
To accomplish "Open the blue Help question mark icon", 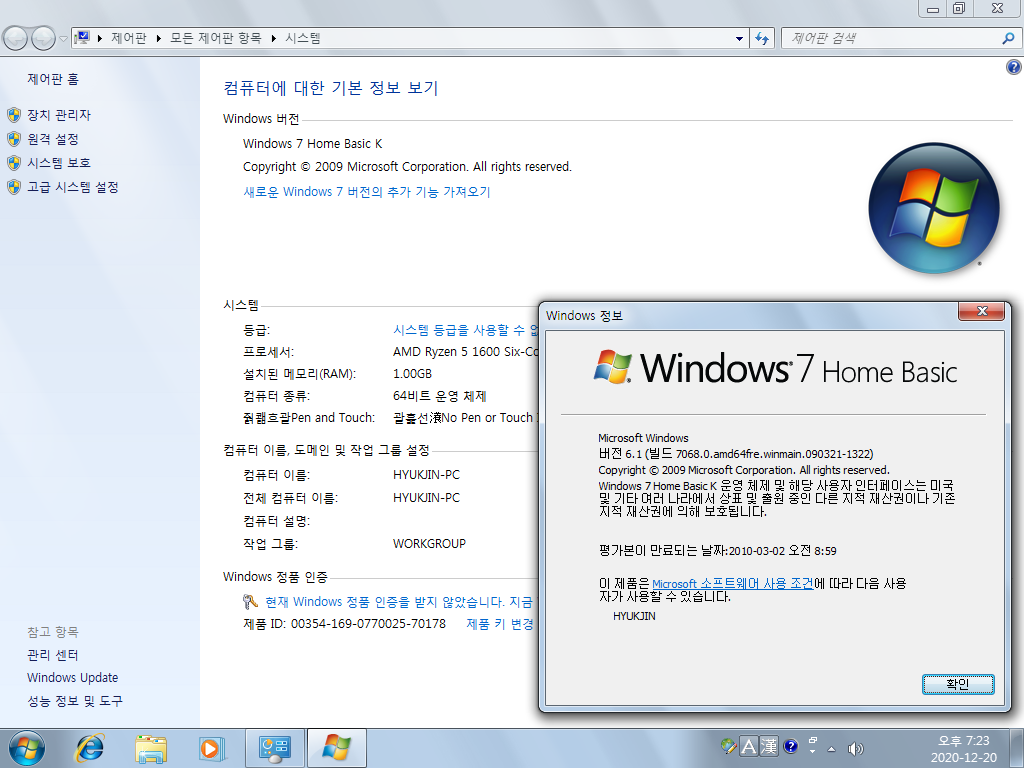I will pos(1013,67).
